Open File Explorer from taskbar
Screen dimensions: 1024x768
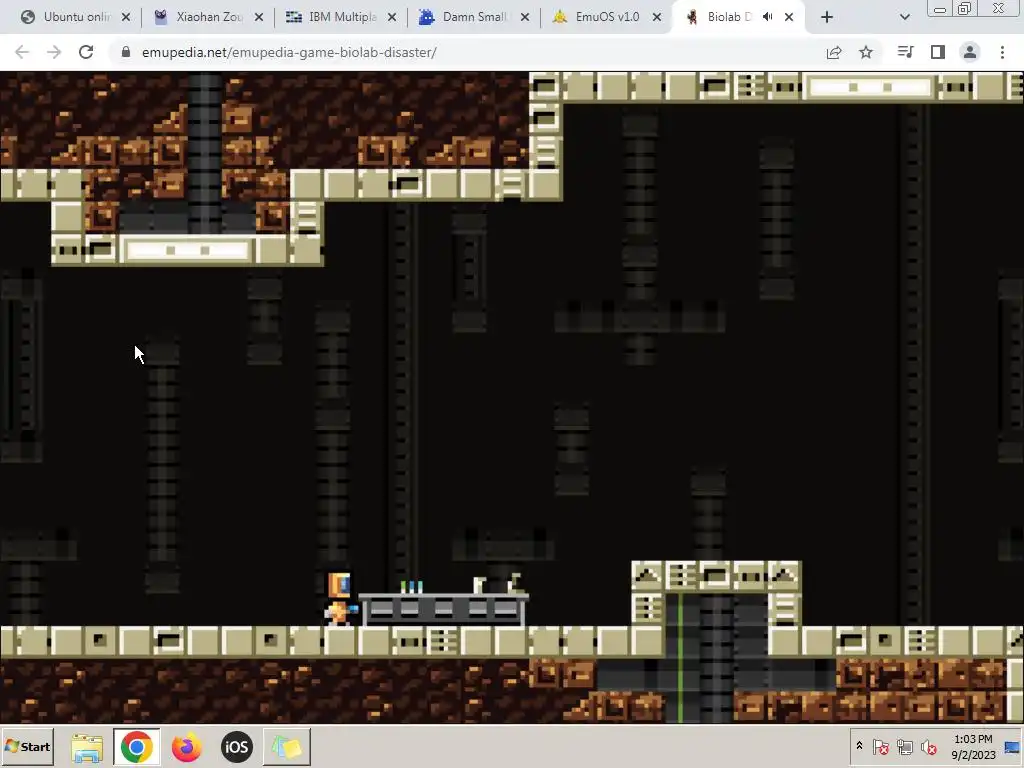coord(87,747)
